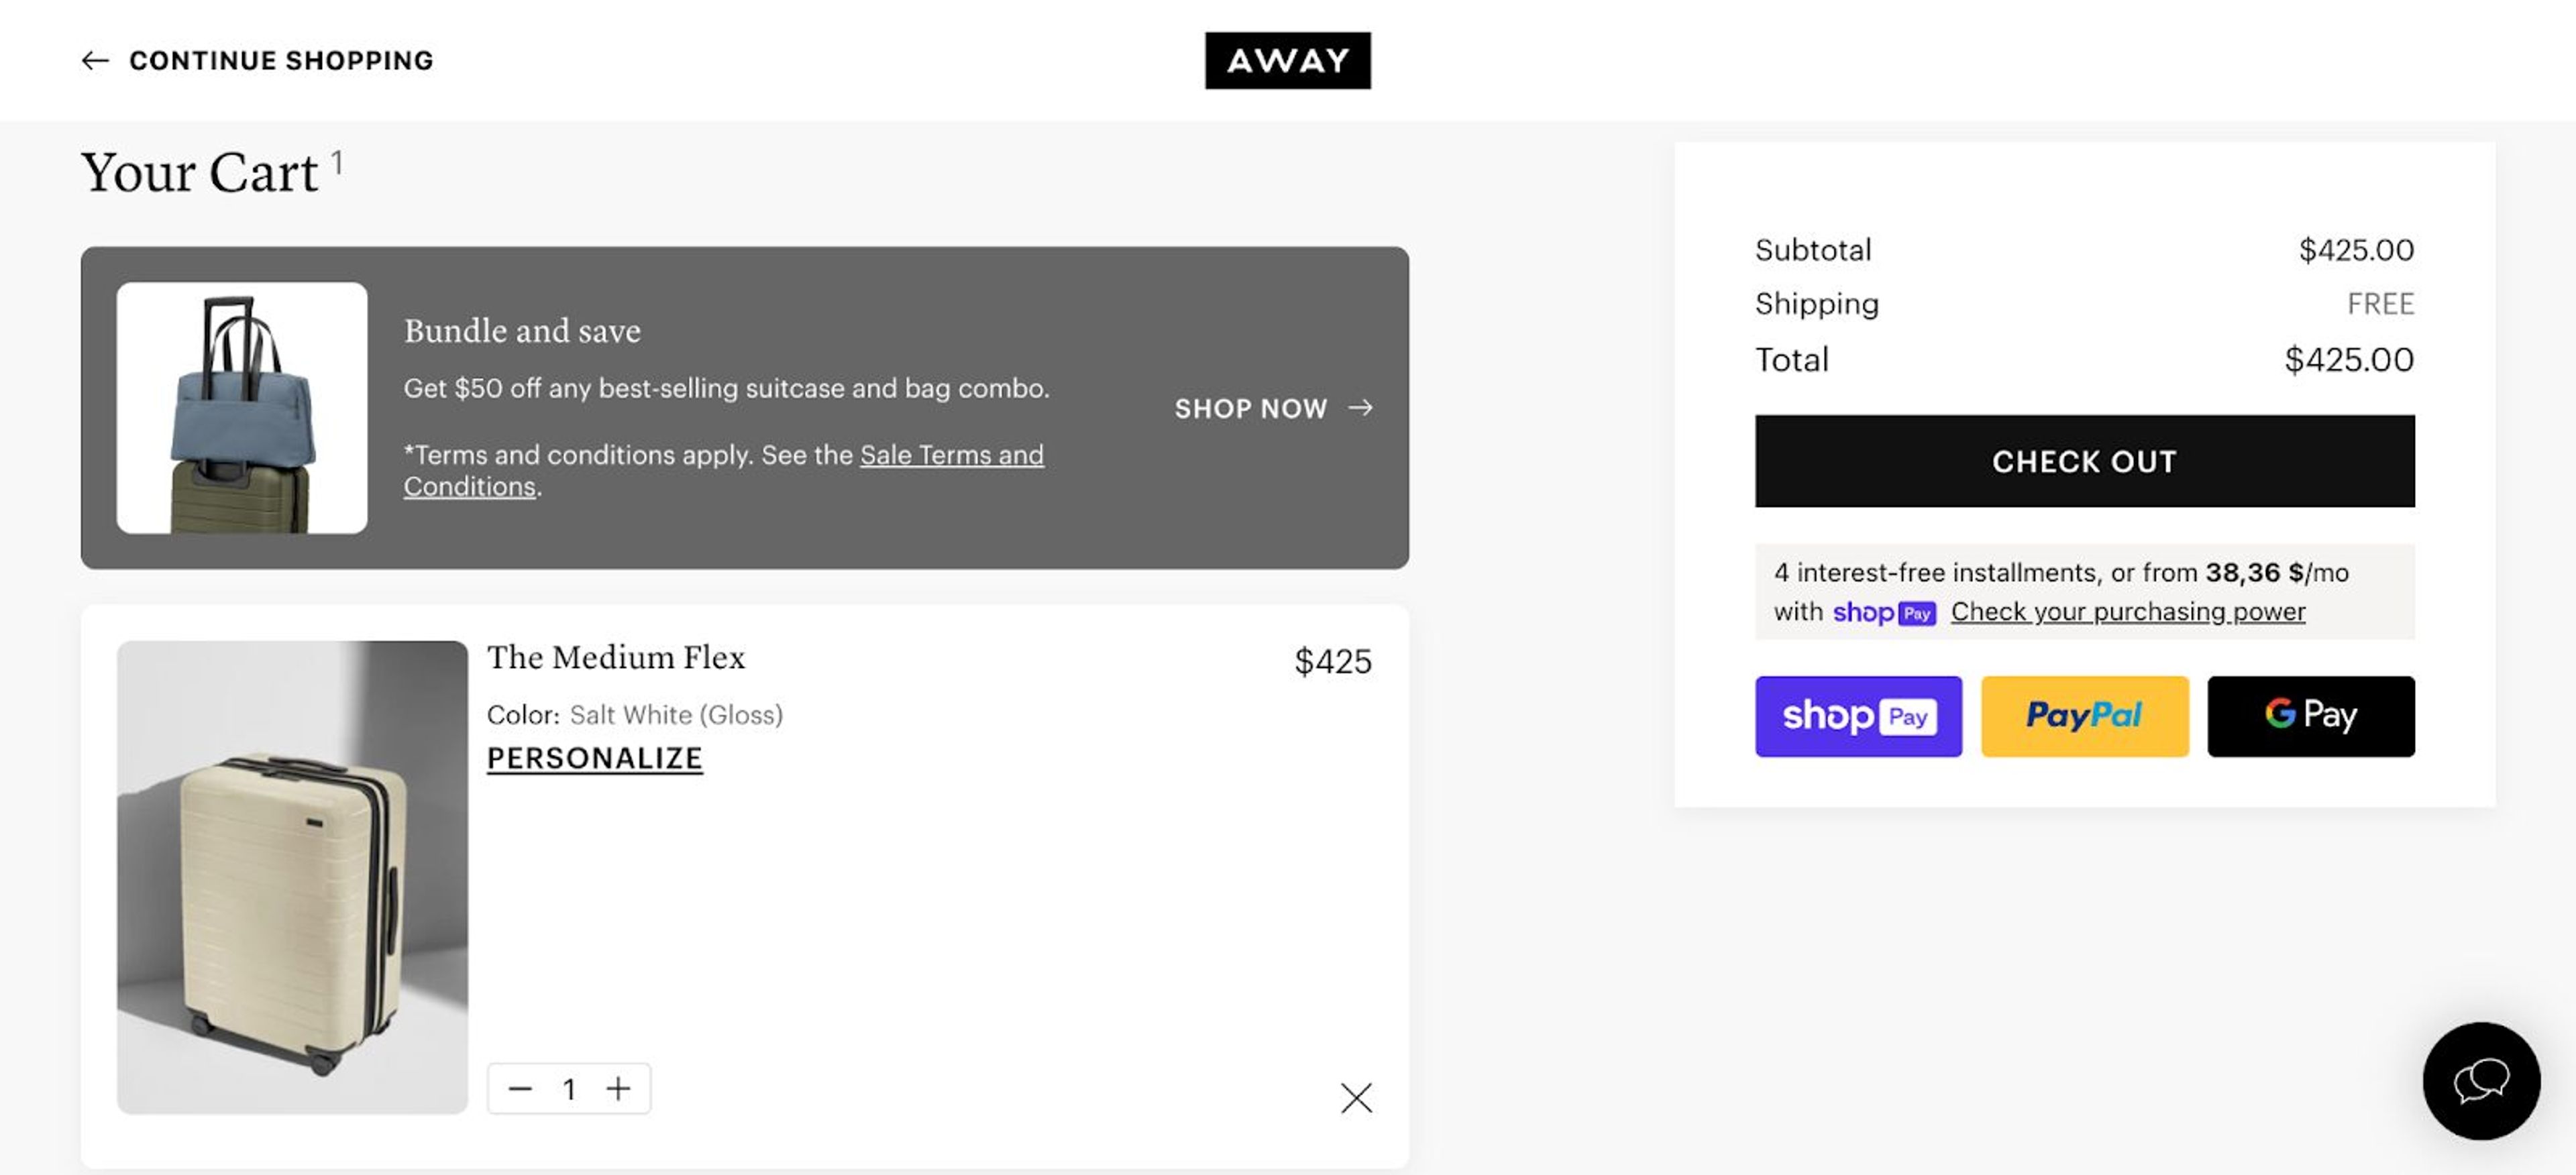Open the bundle bag and suitcase image
This screenshot has height=1175, width=2576.
(242, 408)
